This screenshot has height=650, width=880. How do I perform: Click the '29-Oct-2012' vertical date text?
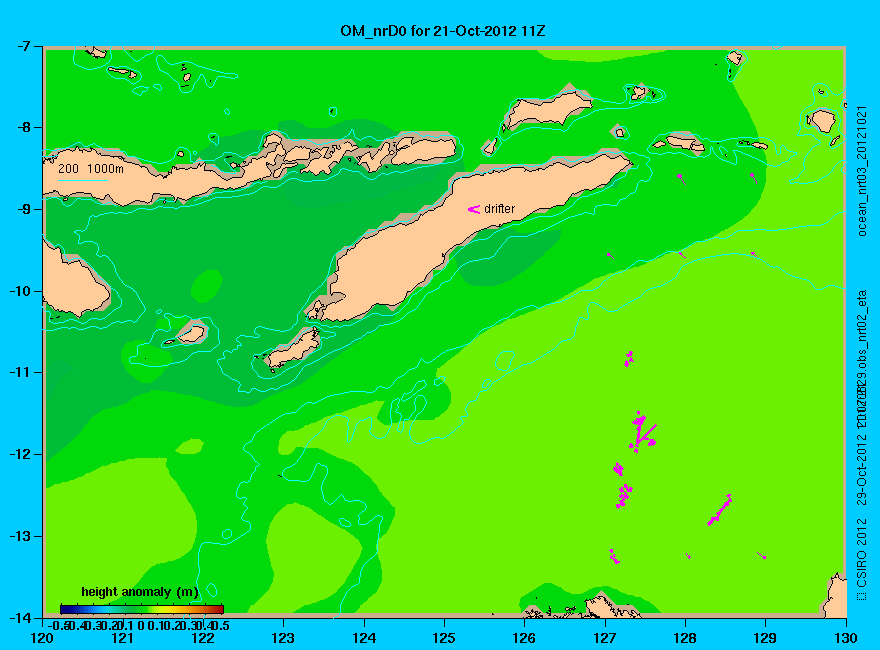click(862, 468)
